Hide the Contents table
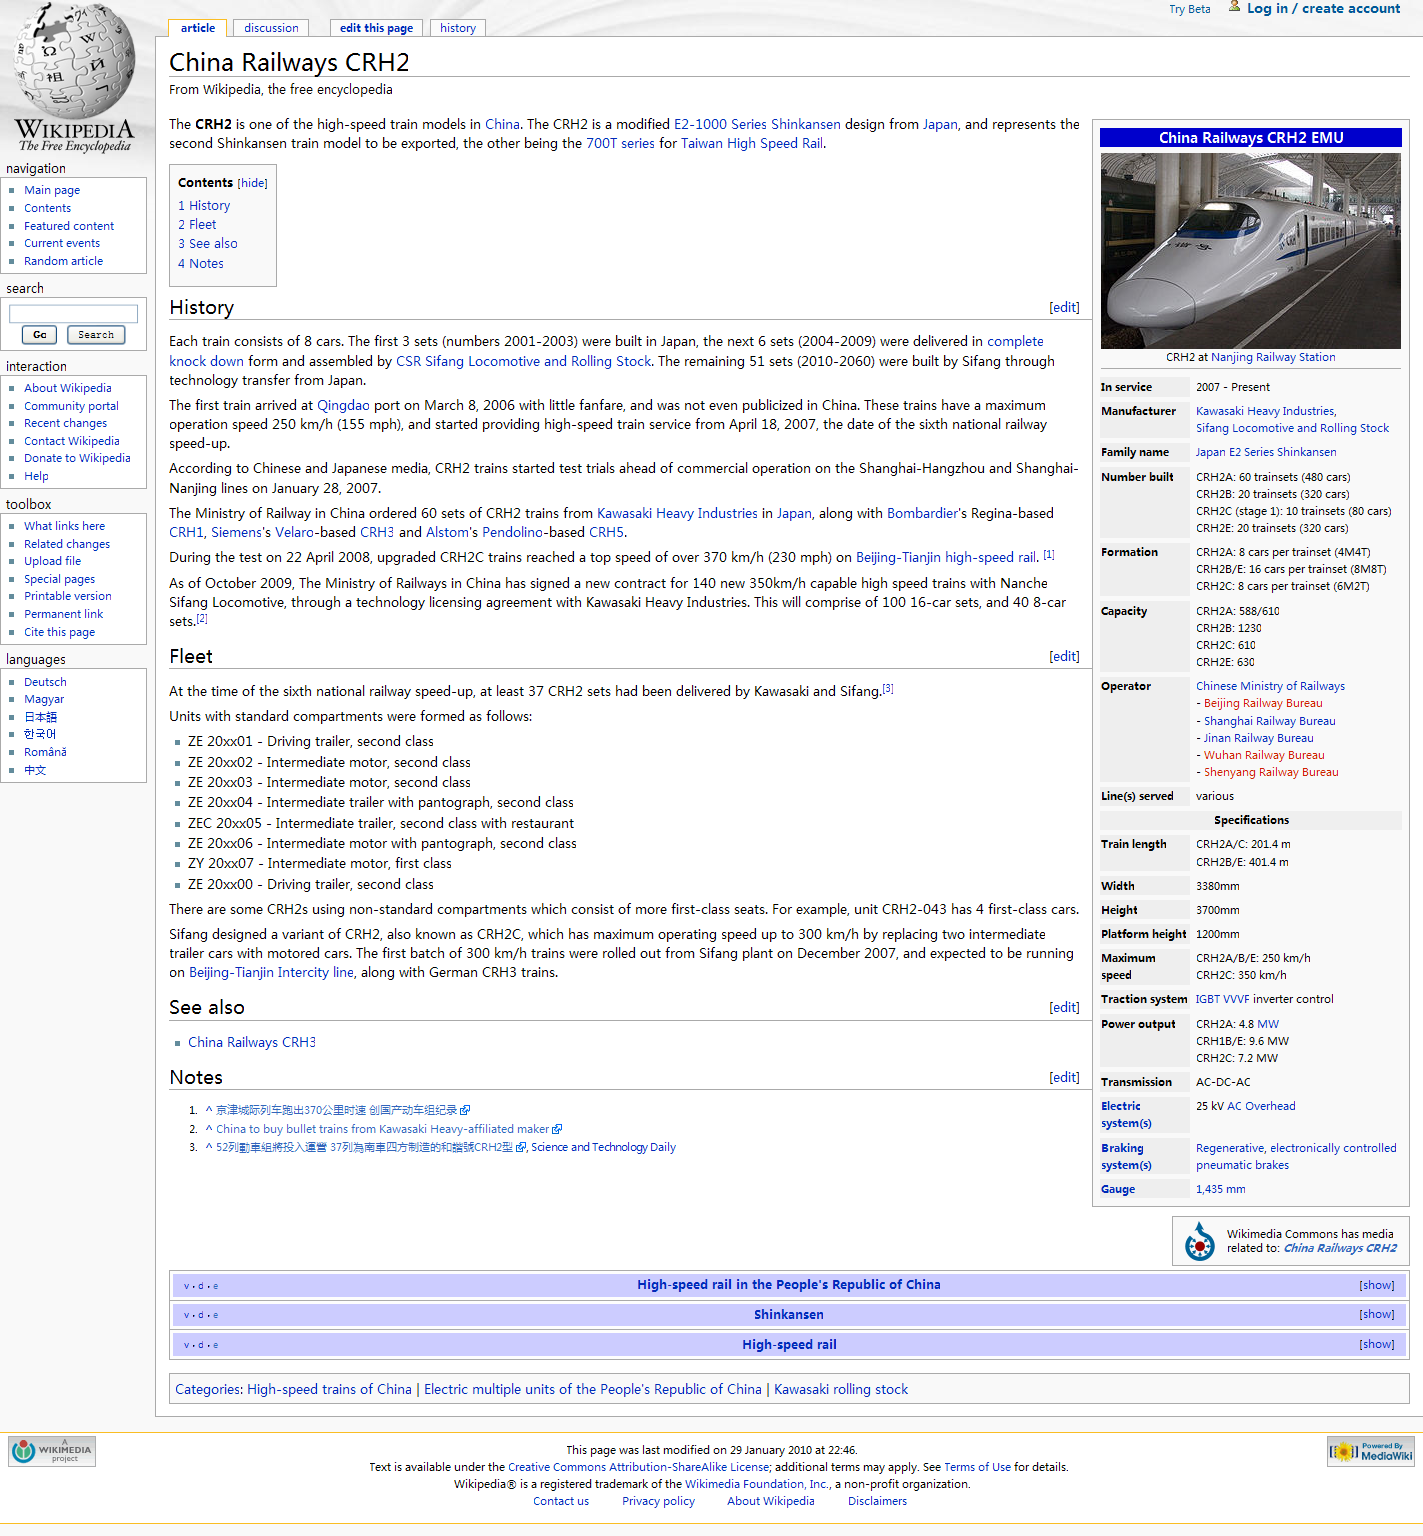Viewport: 1423px width, 1536px height. click(x=253, y=183)
